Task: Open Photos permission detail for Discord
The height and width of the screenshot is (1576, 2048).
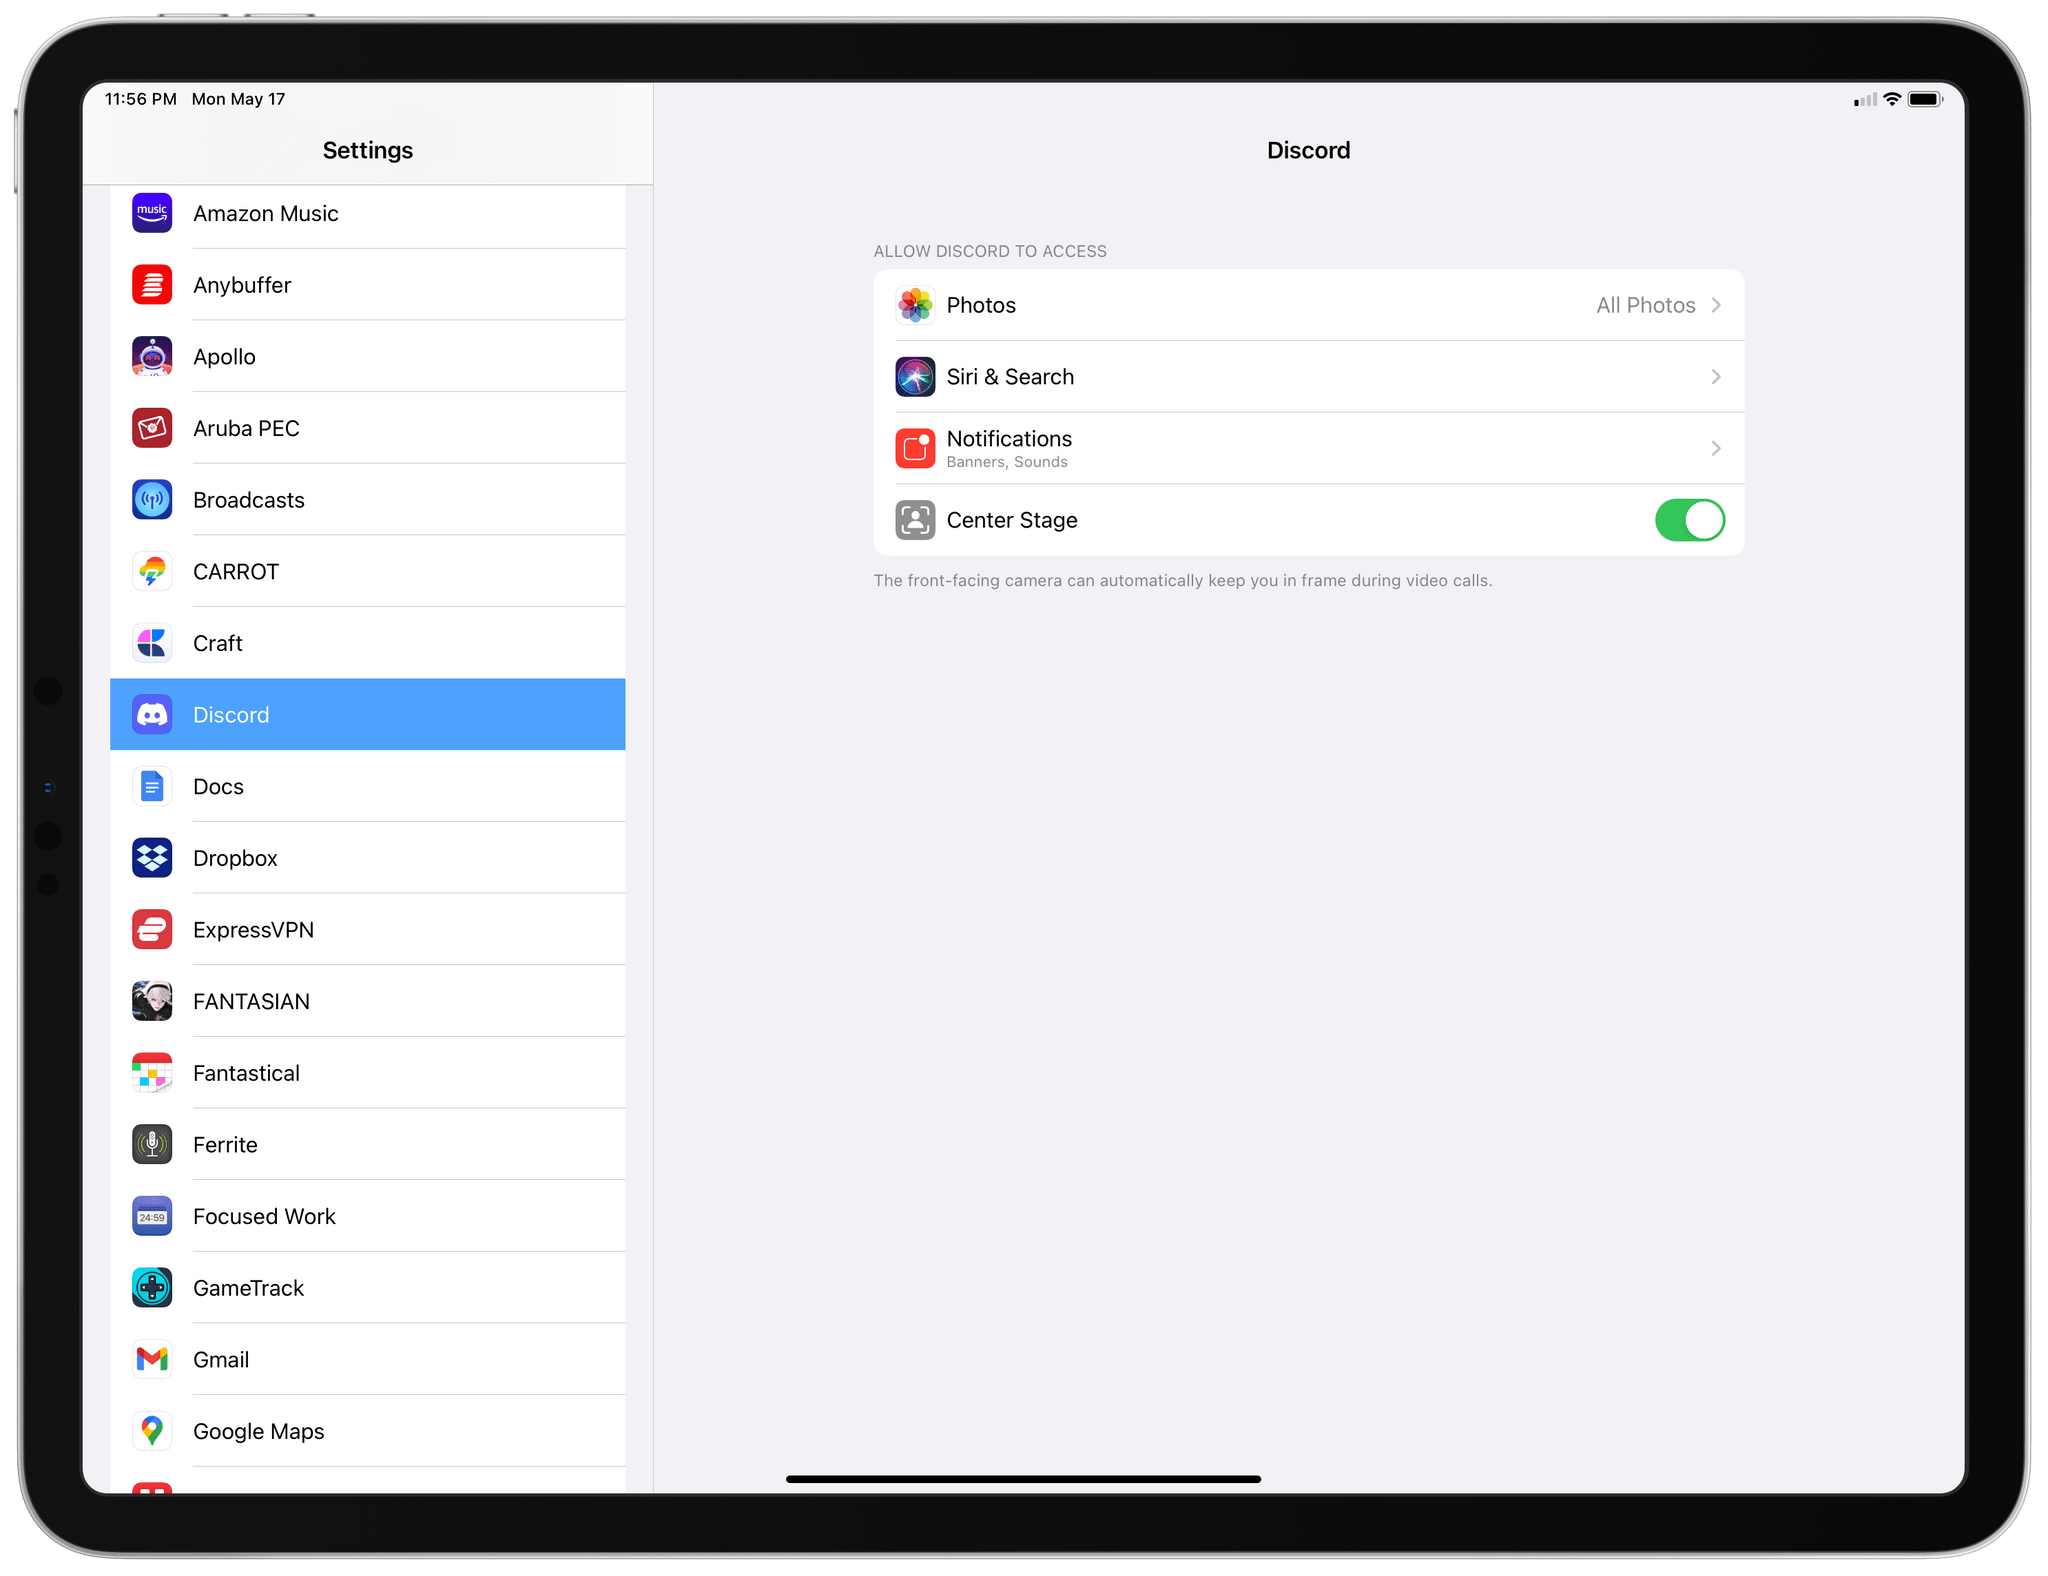Action: pos(1306,305)
